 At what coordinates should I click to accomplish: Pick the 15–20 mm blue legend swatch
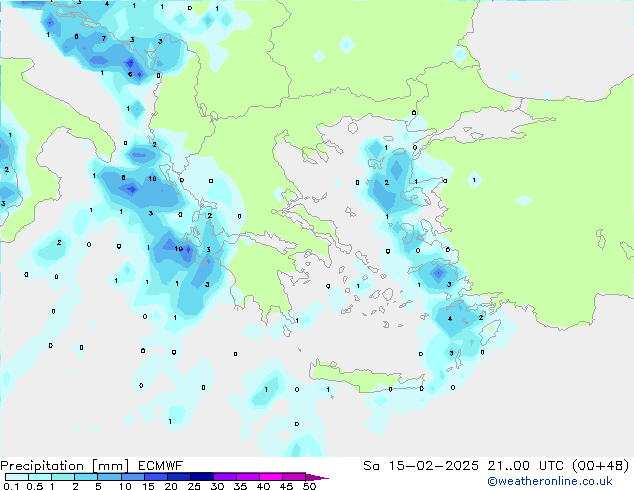[x=156, y=477]
